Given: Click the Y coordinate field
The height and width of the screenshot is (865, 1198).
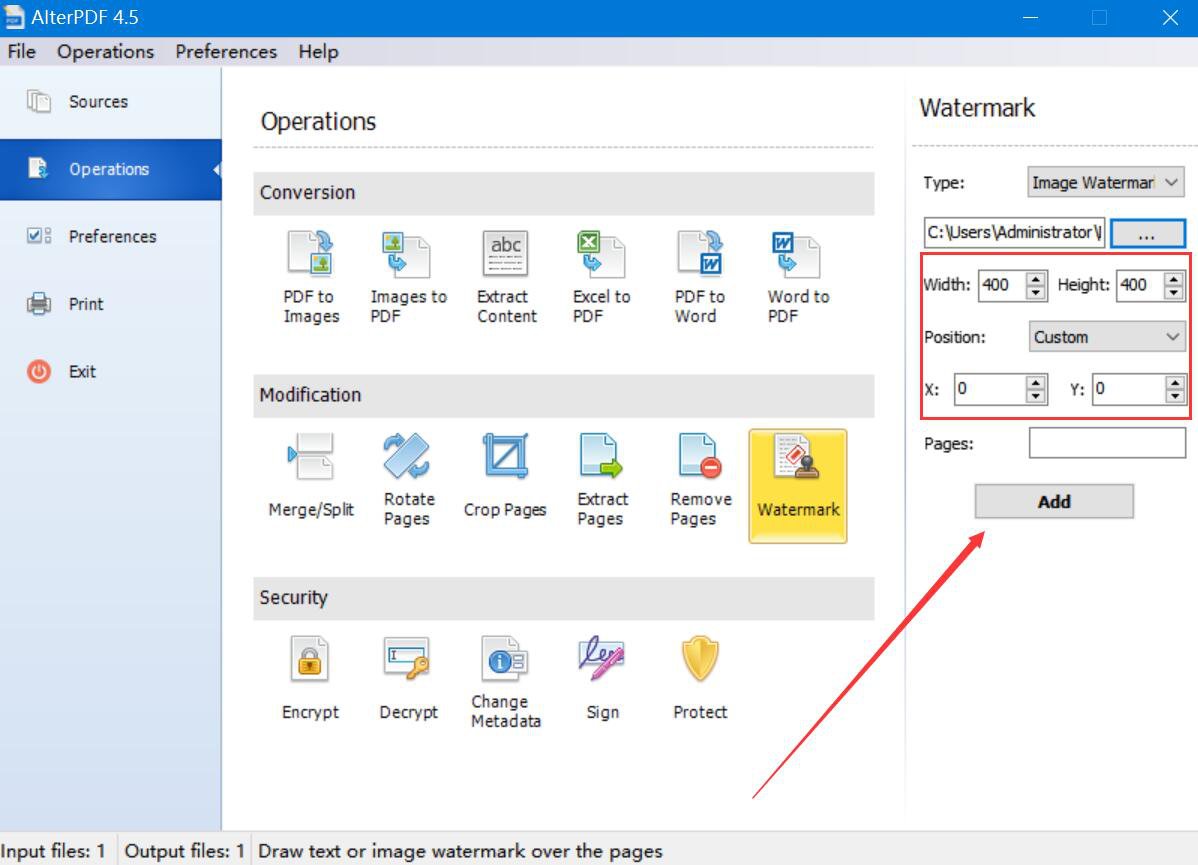Looking at the screenshot, I should pos(1128,389).
